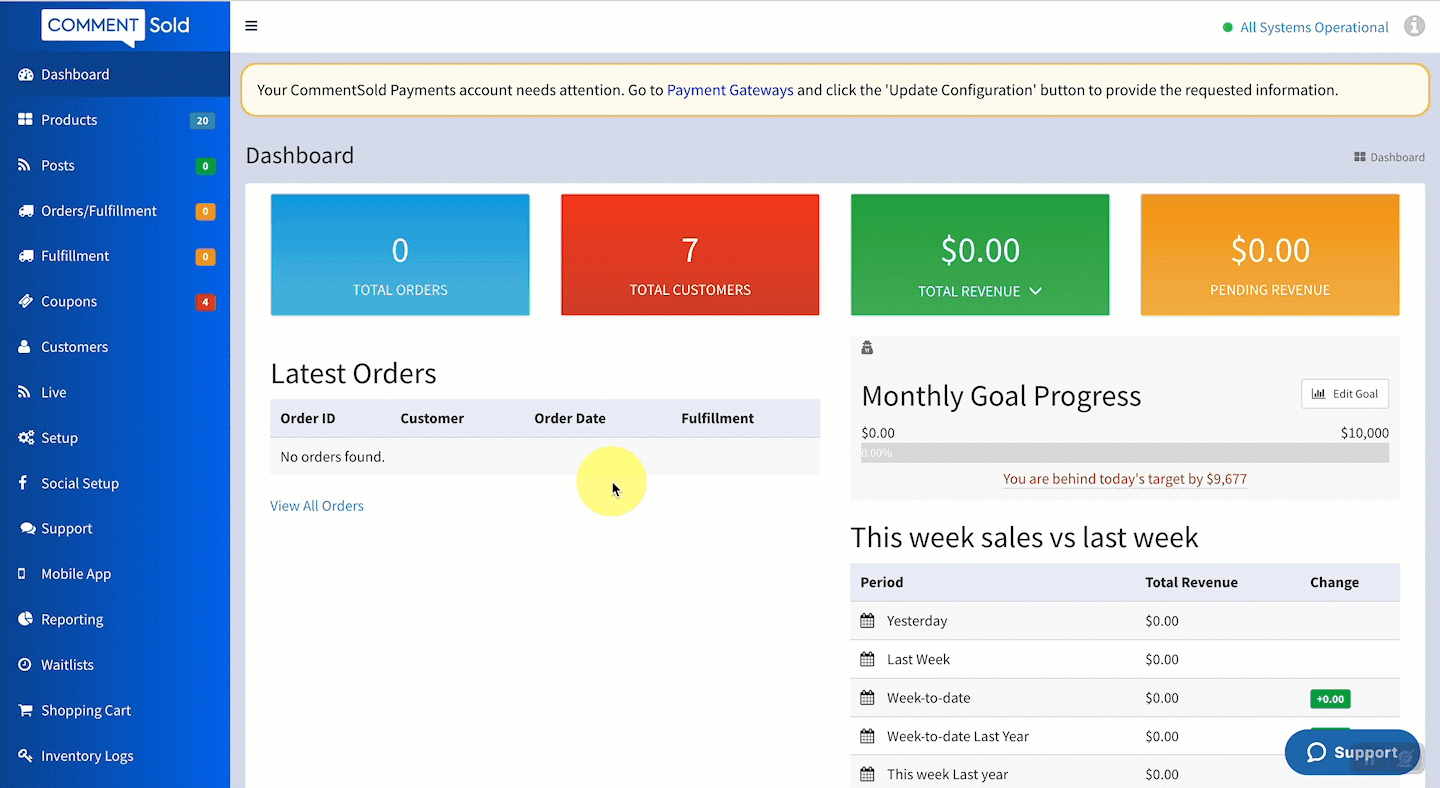The image size is (1440, 788).
Task: Click the View All Orders link
Action: pos(317,506)
